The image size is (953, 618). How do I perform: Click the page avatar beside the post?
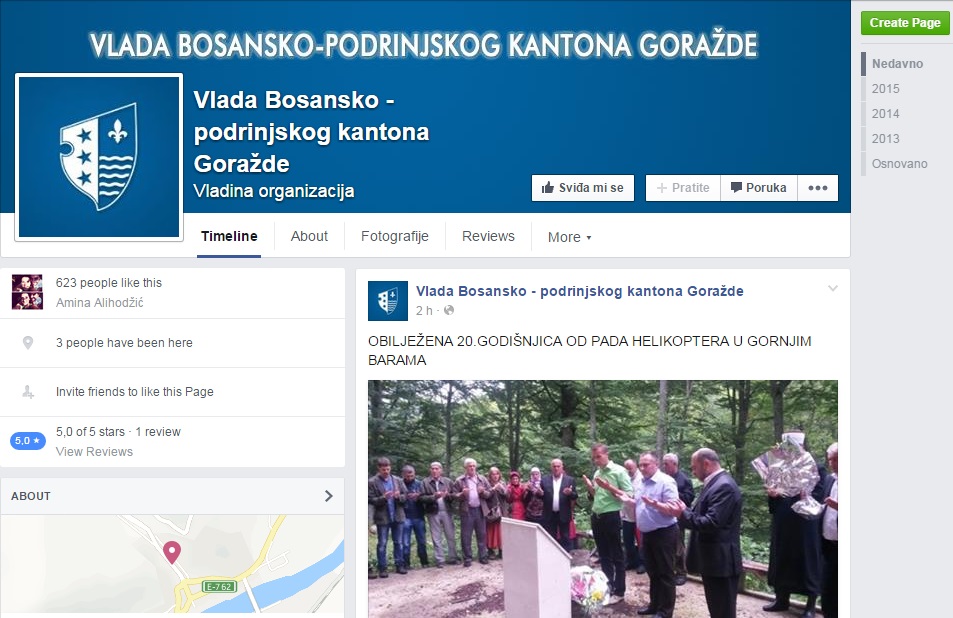(x=388, y=301)
